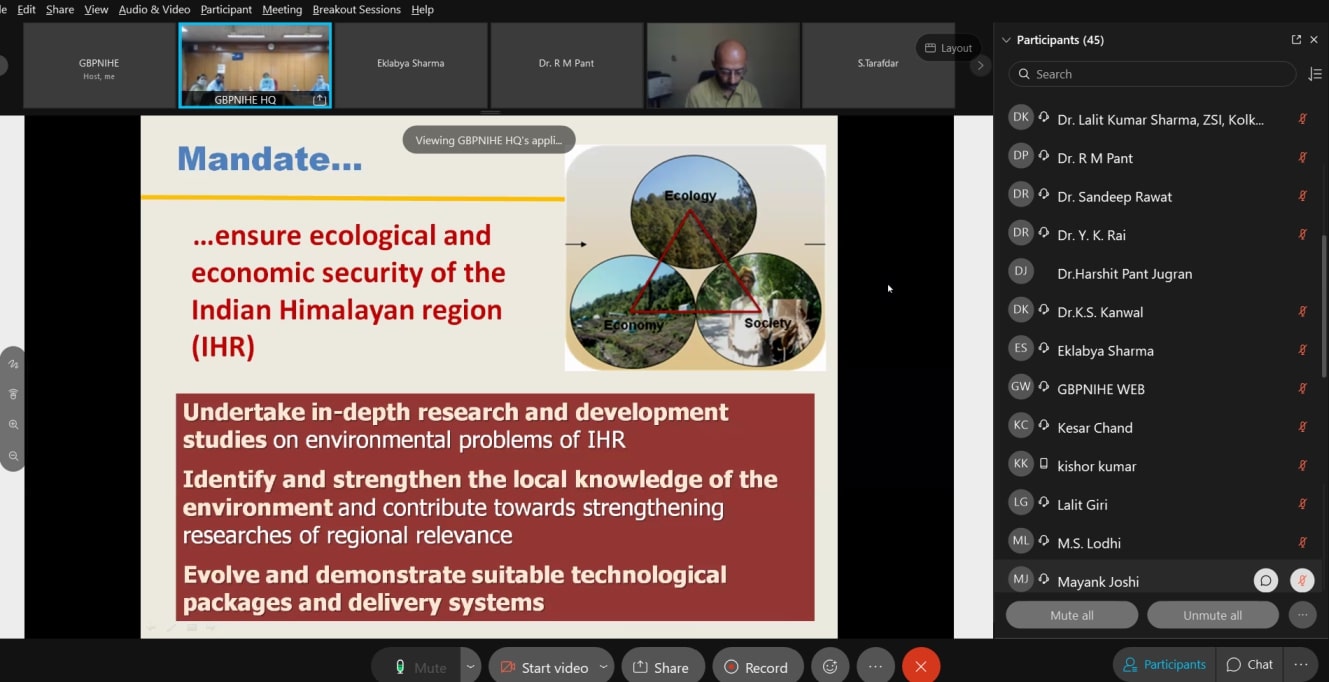1329x682 pixels.
Task: Pop out the Participants panel
Action: coord(1296,40)
